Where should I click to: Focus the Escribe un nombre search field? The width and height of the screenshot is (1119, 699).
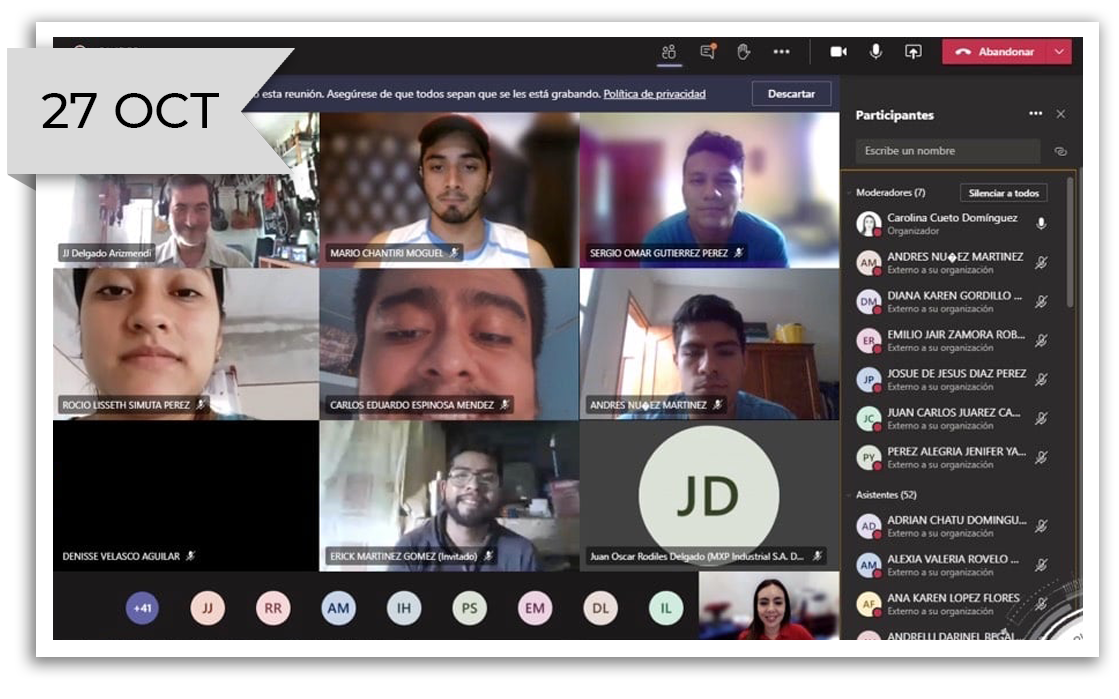point(947,151)
